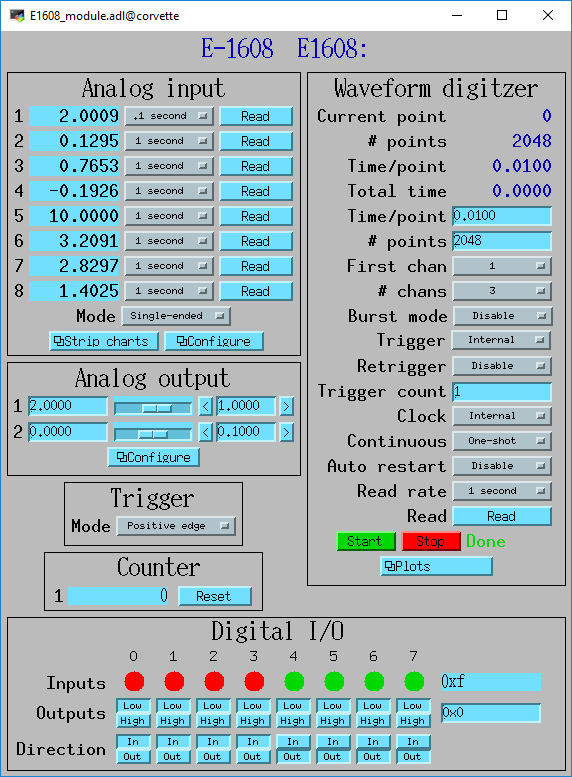This screenshot has height=777, width=572.
Task: Click Analog output 2 slider
Action: coord(153,434)
